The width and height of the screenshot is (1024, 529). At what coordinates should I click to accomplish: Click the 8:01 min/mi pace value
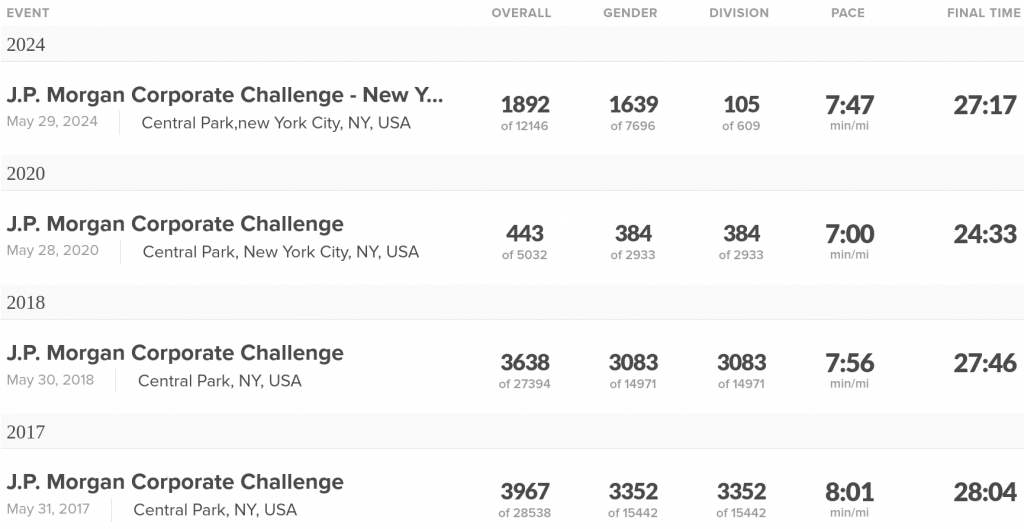coord(849,492)
